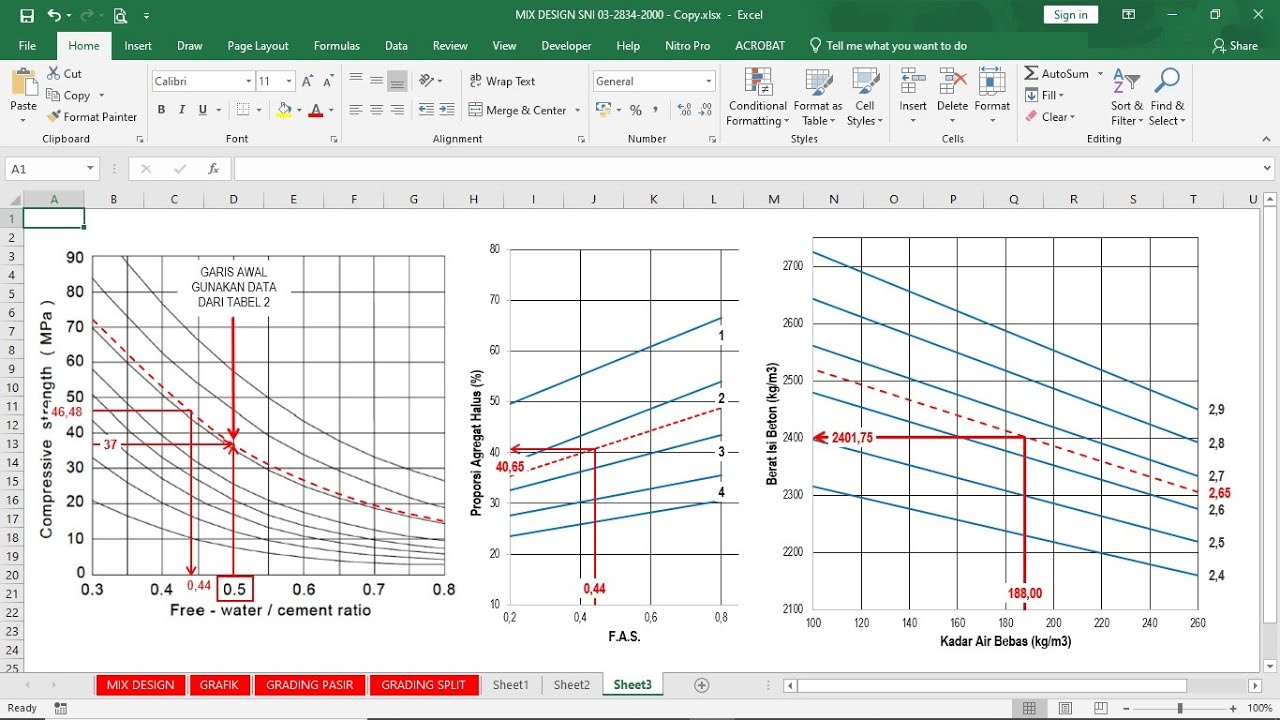
Task: Toggle bold formatting
Action: pos(161,110)
